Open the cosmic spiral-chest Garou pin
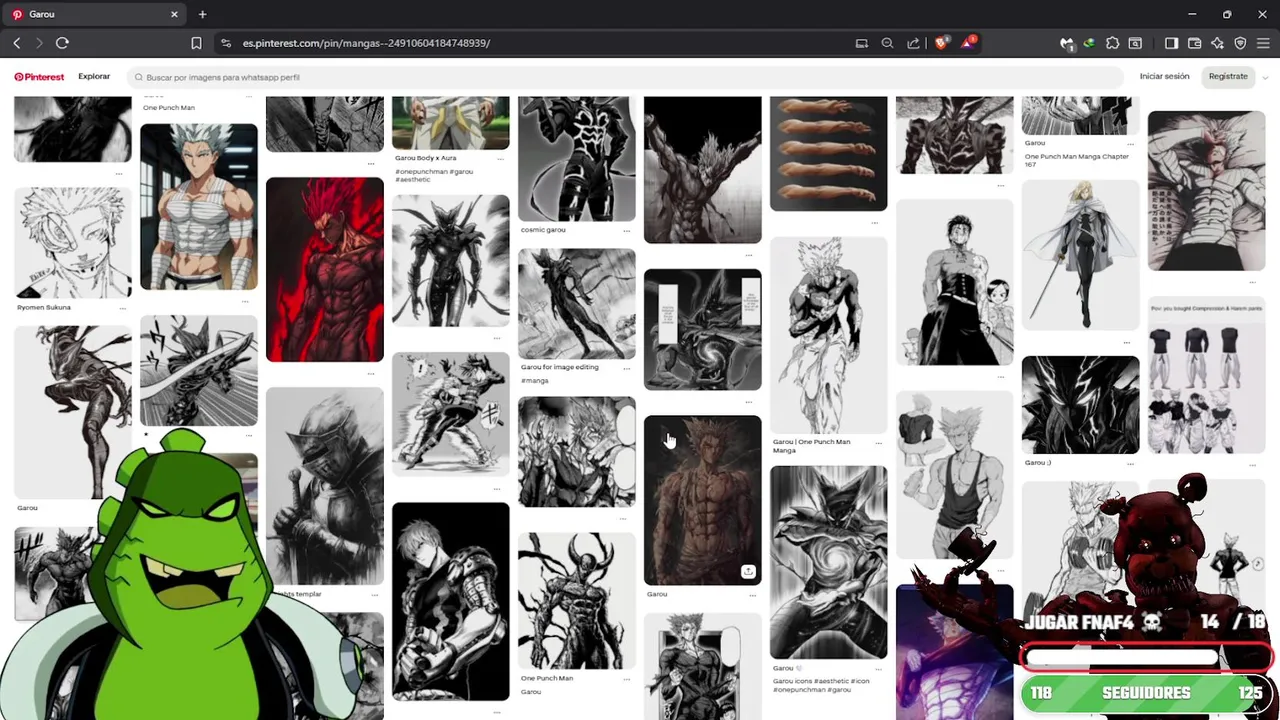The height and width of the screenshot is (720, 1280). (x=828, y=562)
